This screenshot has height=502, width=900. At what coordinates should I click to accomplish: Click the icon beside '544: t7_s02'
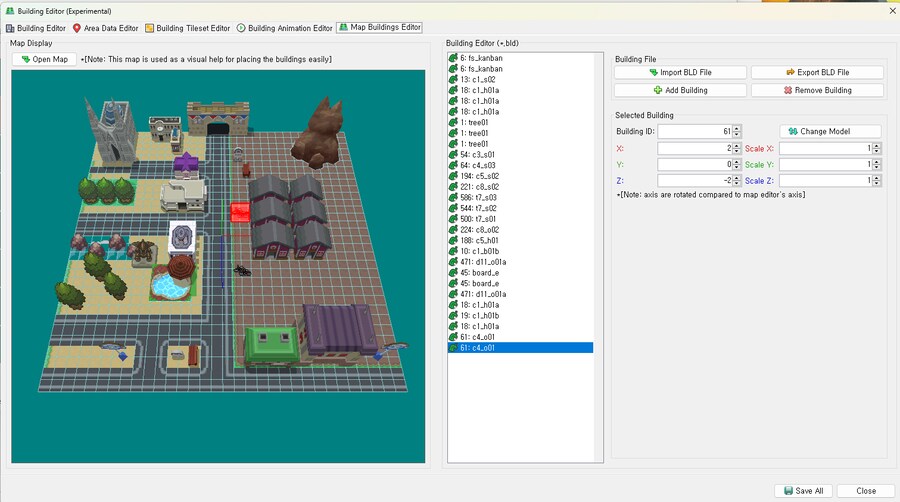(453, 208)
